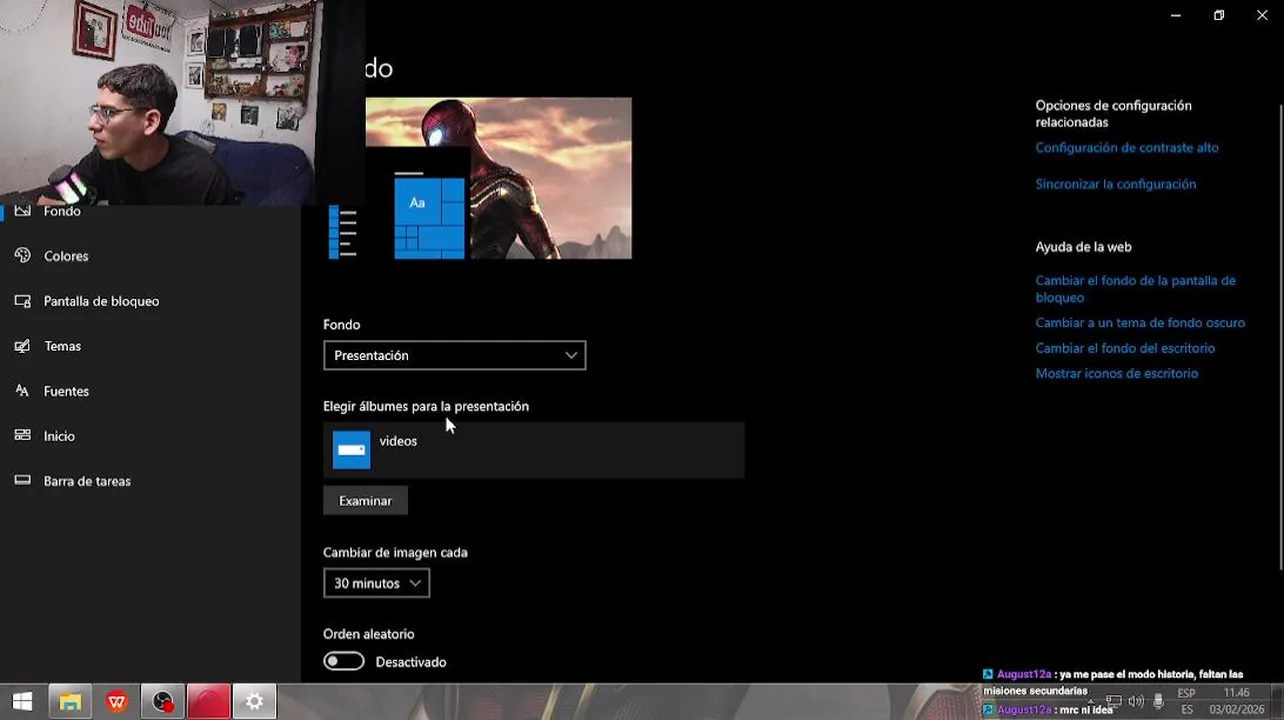Image resolution: width=1284 pixels, height=720 pixels.
Task: Go to the Temas section
Action: pyautogui.click(x=62, y=346)
